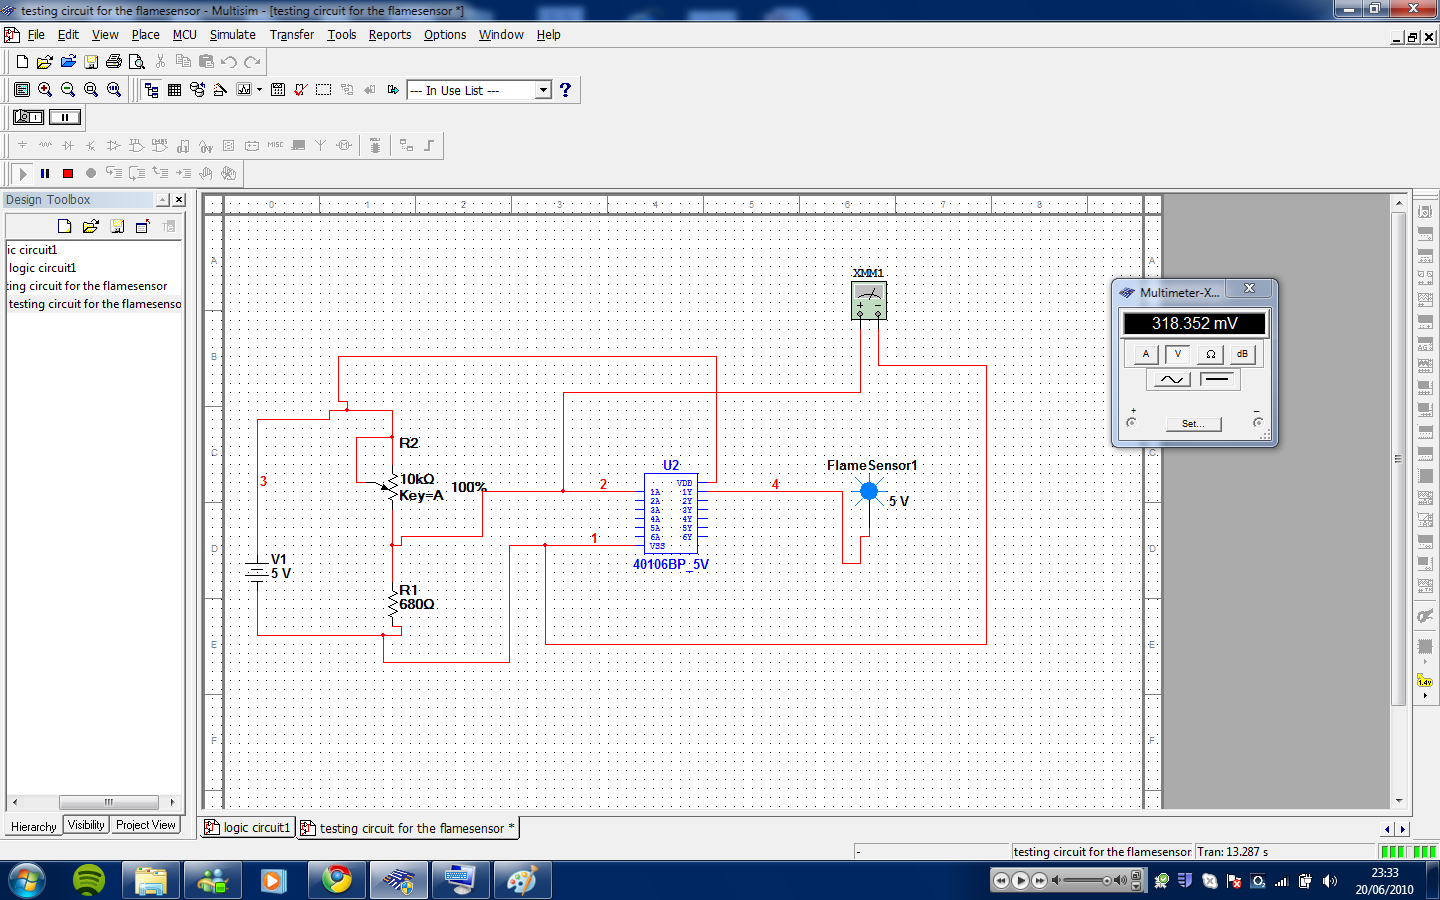This screenshot has height=900, width=1440.
Task: Select DC straight line mode on multimeter
Action: pyautogui.click(x=1217, y=380)
